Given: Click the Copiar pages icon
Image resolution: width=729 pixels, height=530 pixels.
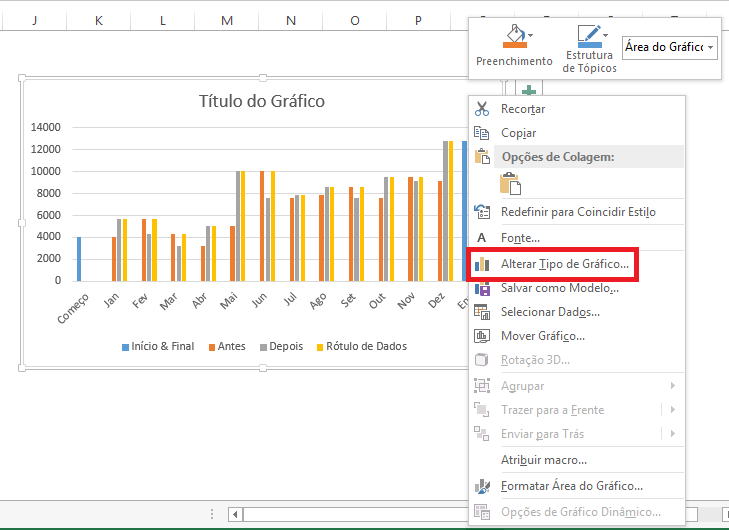Looking at the screenshot, I should coord(482,133).
